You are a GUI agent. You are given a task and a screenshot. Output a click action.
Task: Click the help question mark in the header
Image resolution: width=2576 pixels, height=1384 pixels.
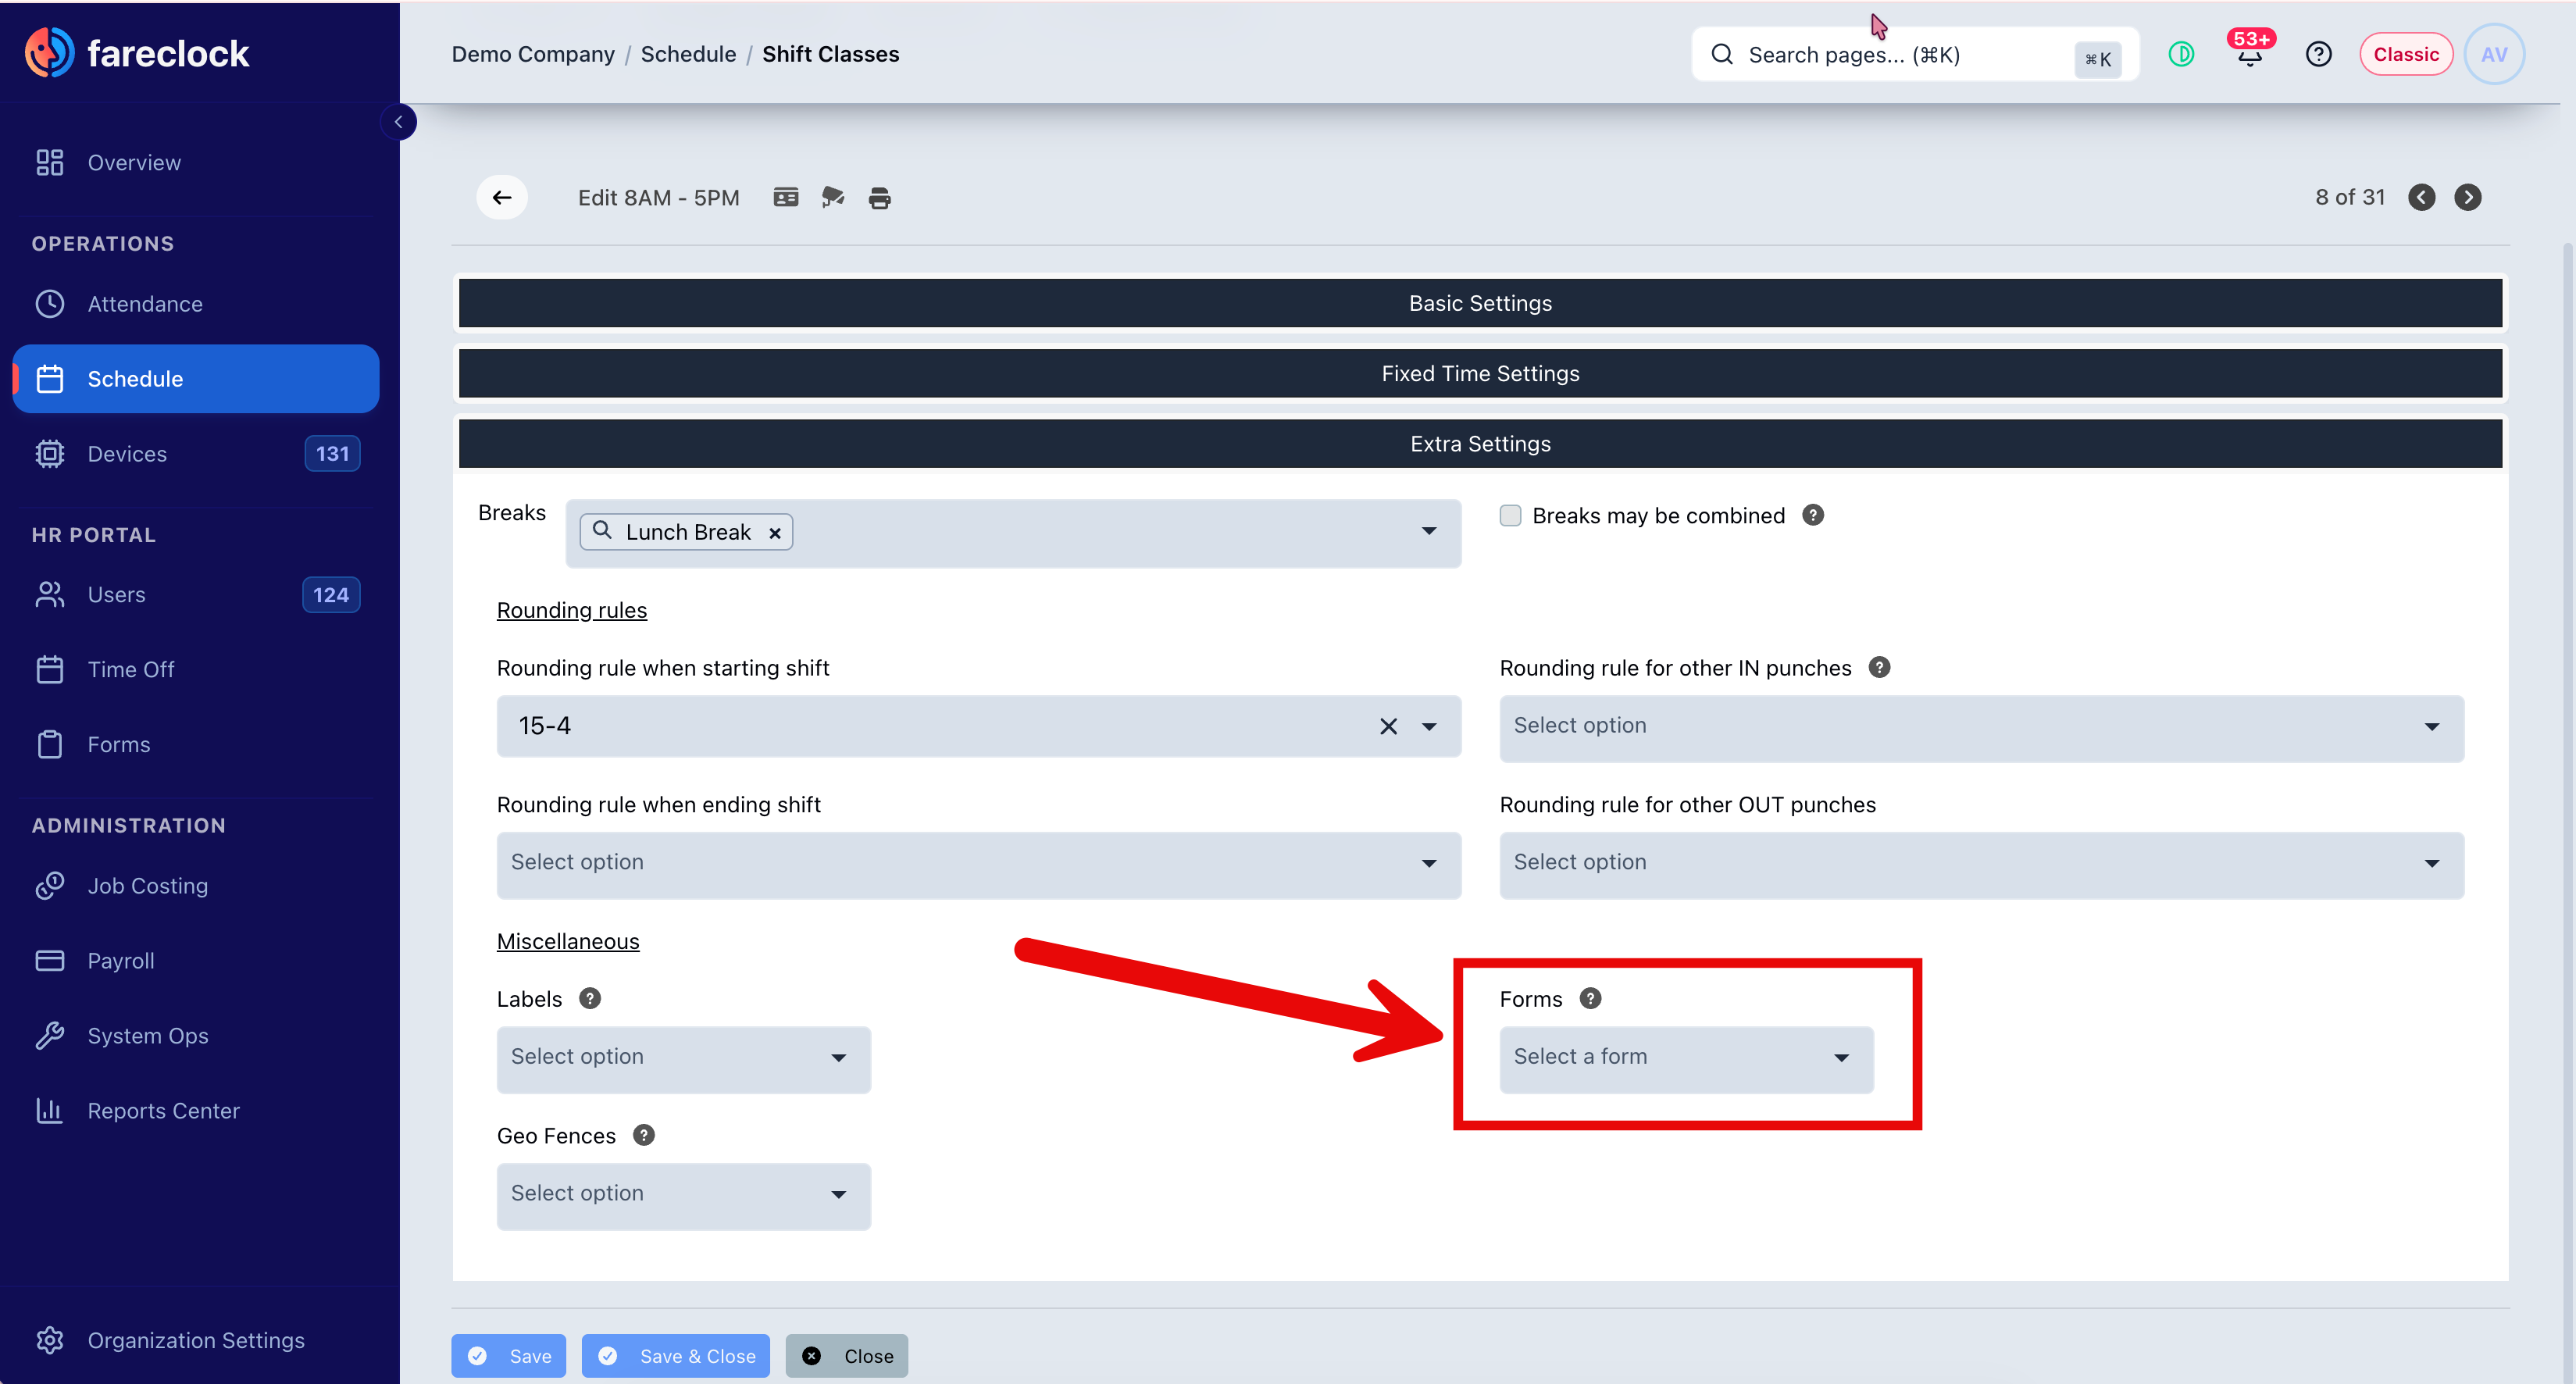pos(2318,54)
